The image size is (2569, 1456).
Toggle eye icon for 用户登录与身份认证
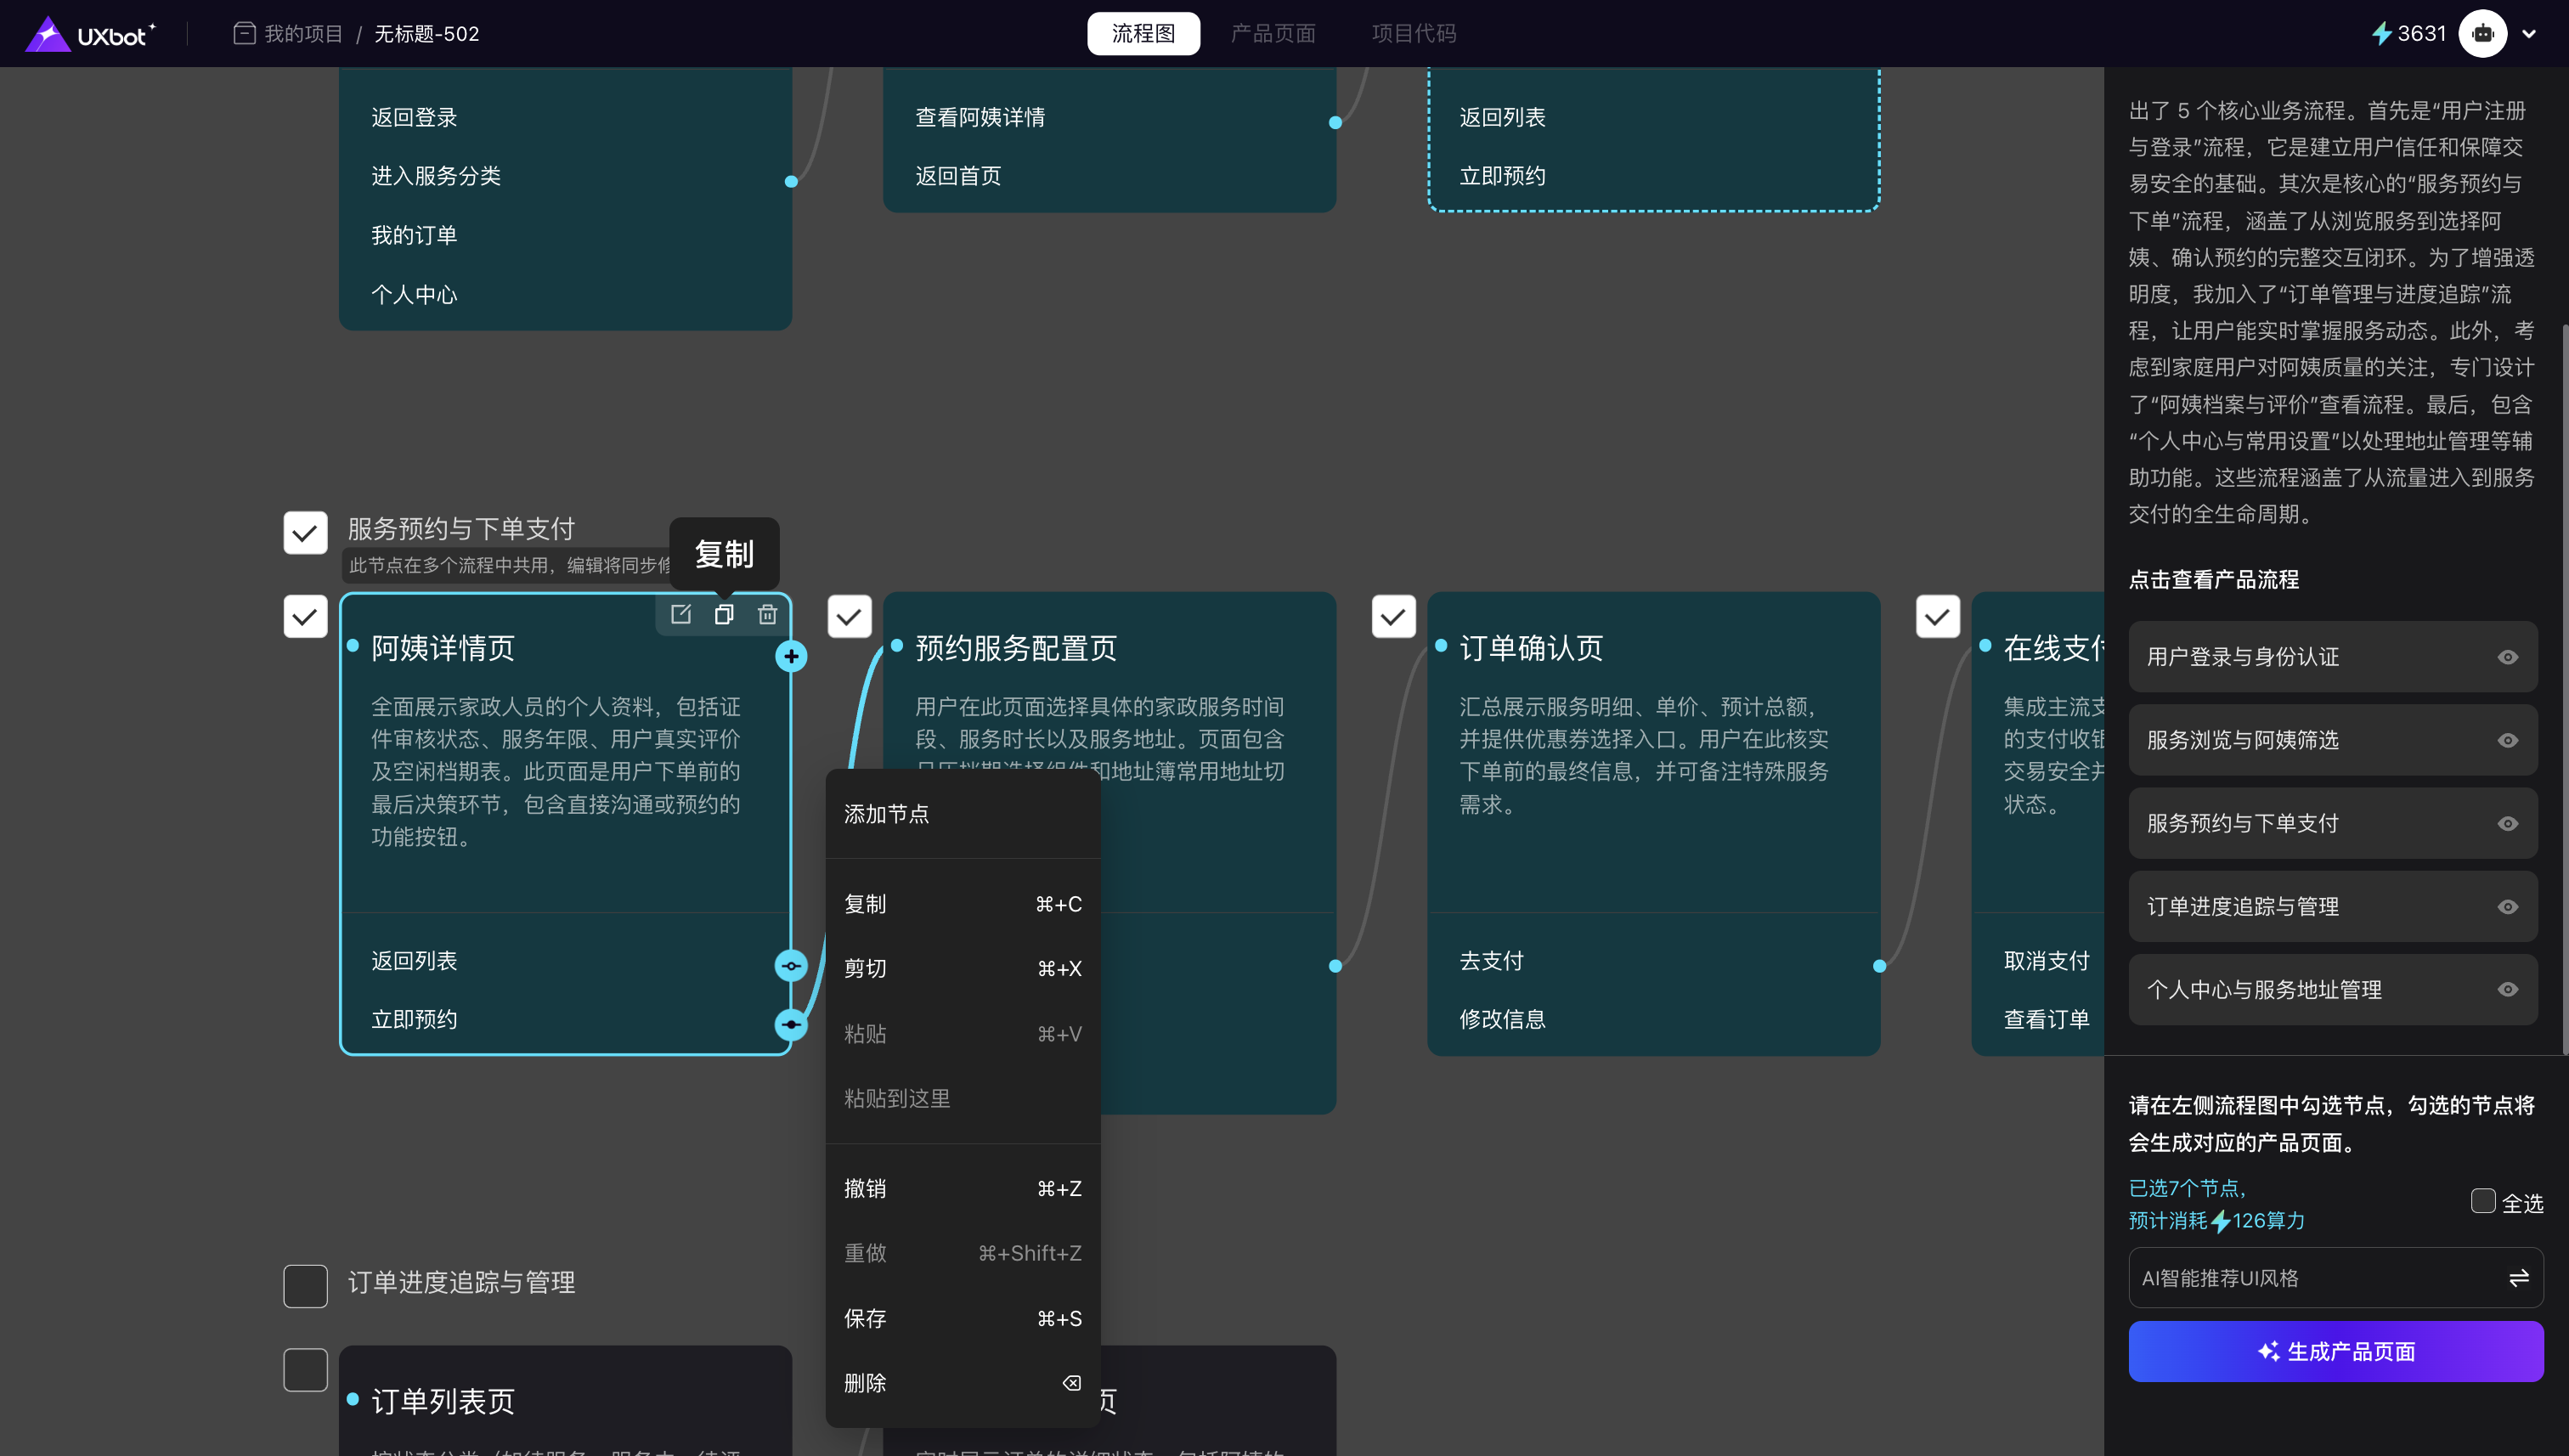[2507, 657]
